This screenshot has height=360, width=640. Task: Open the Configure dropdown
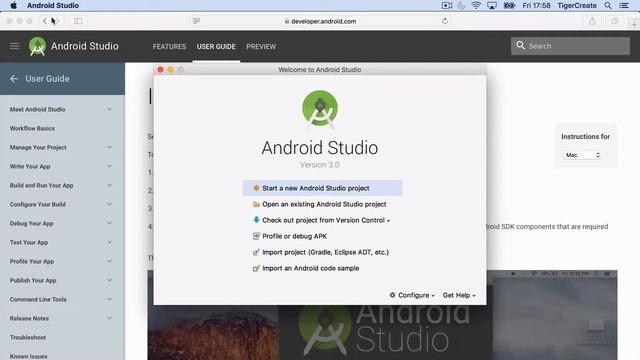(x=412, y=295)
